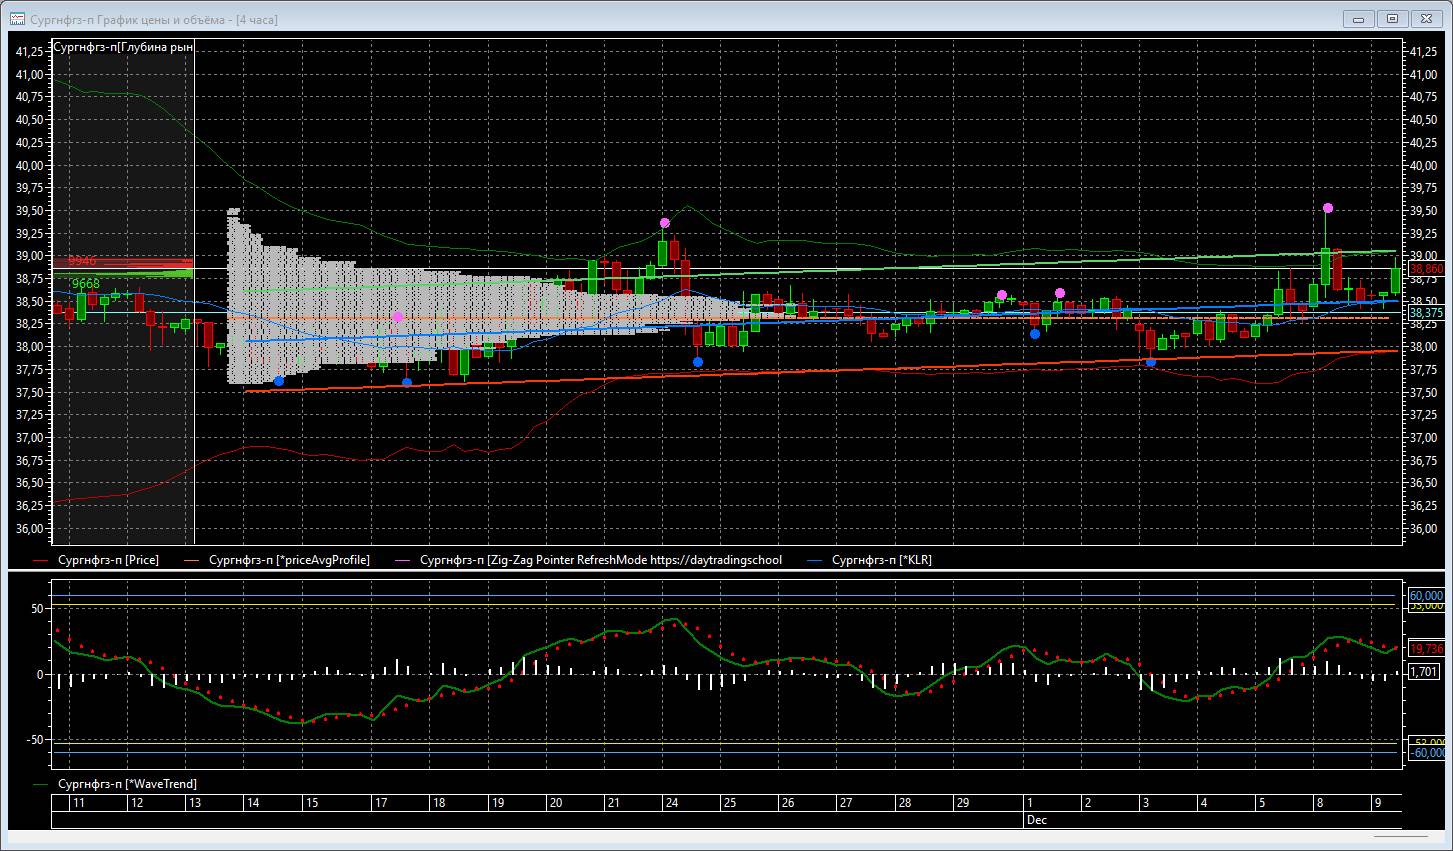Click the pink Zig-Zag marker above the 24th
Image resolution: width=1453 pixels, height=851 pixels.
(665, 223)
